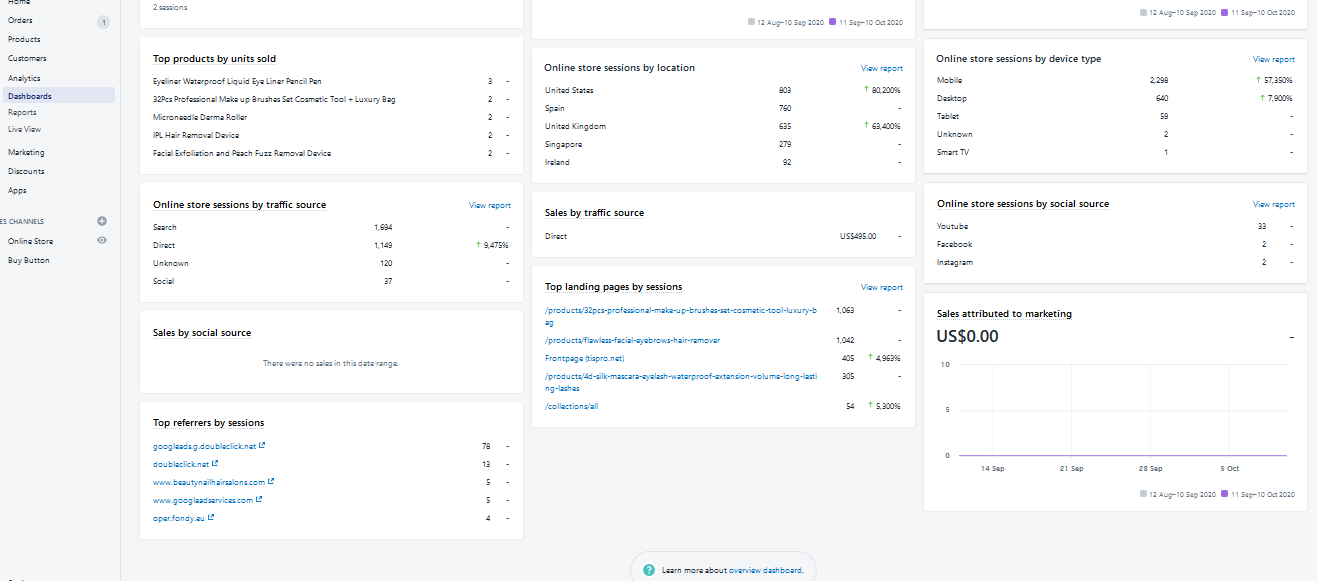View report for sessions by location
Viewport: 1317px width, 581px height.
point(881,68)
